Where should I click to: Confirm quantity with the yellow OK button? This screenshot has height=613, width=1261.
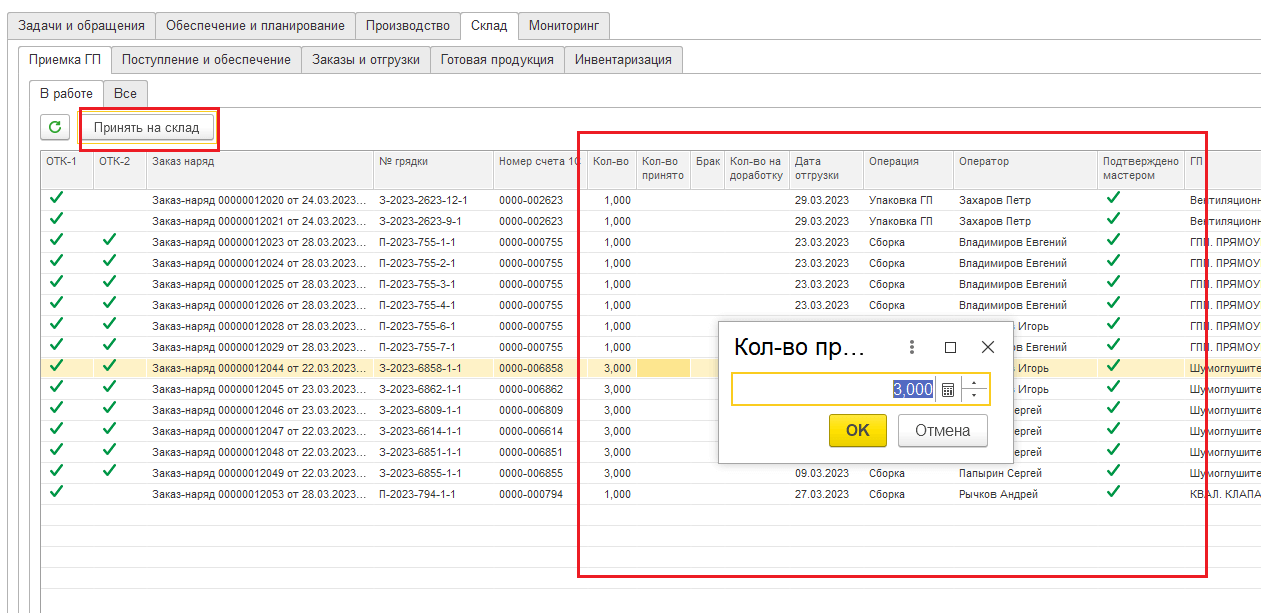pyautogui.click(x=857, y=430)
